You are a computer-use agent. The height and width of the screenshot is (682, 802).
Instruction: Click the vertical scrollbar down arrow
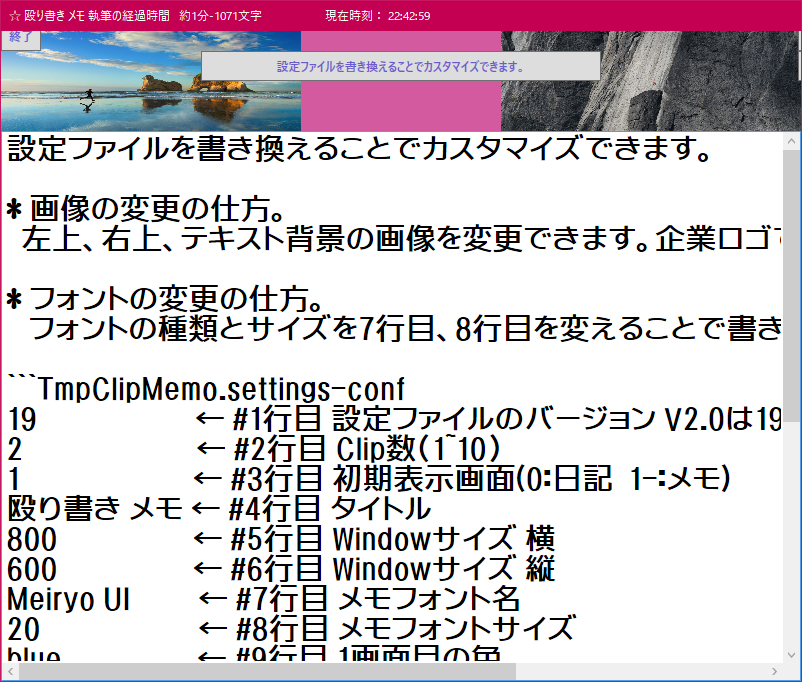(791, 655)
